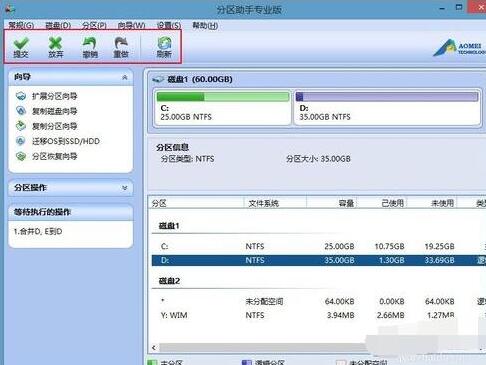Viewport: 486px width, 365px height.
Task: Click the purple D: usage bar
Action: [x=387, y=97]
